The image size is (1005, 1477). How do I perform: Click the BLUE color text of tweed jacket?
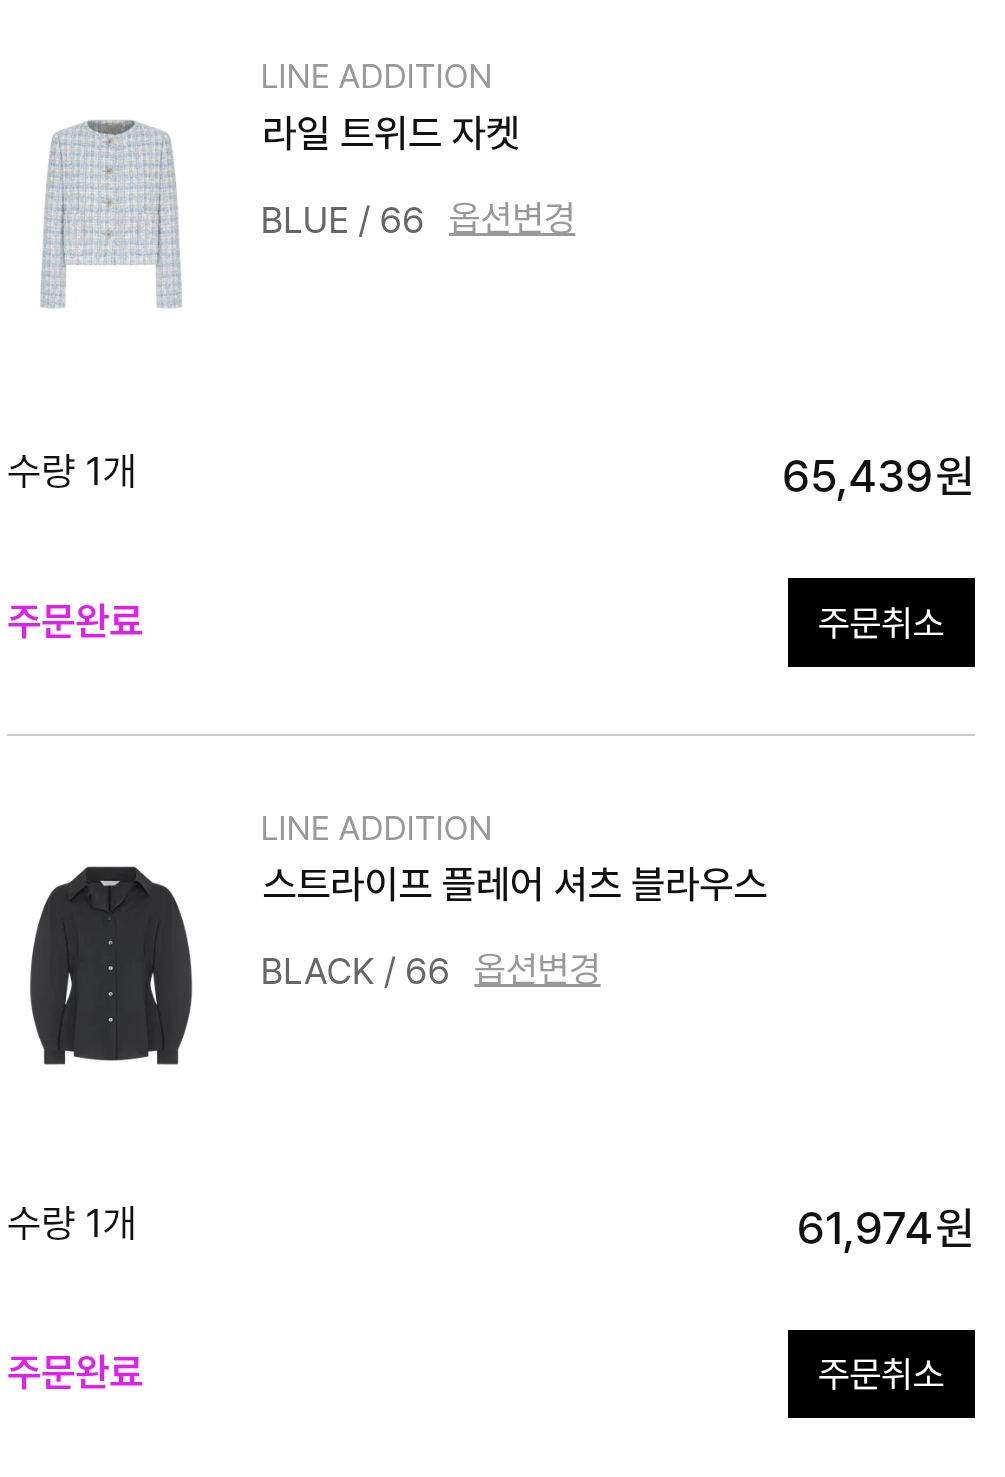click(304, 221)
